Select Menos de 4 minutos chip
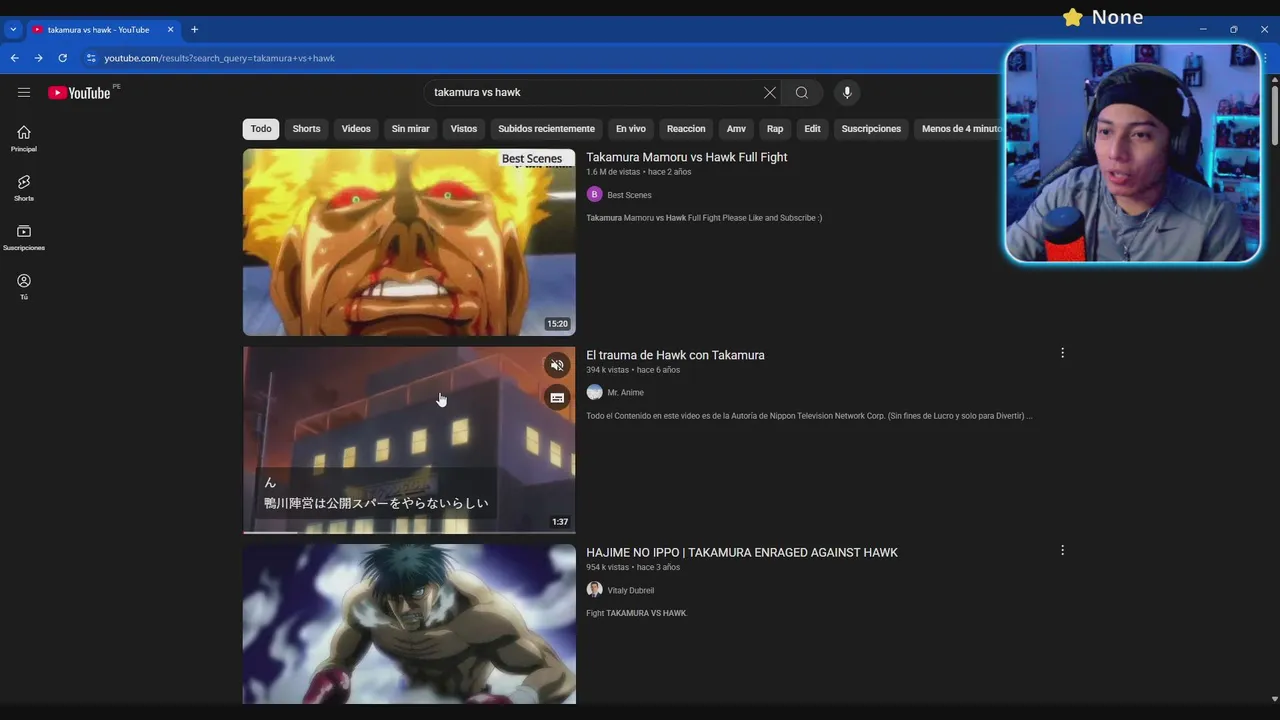 [961, 129]
